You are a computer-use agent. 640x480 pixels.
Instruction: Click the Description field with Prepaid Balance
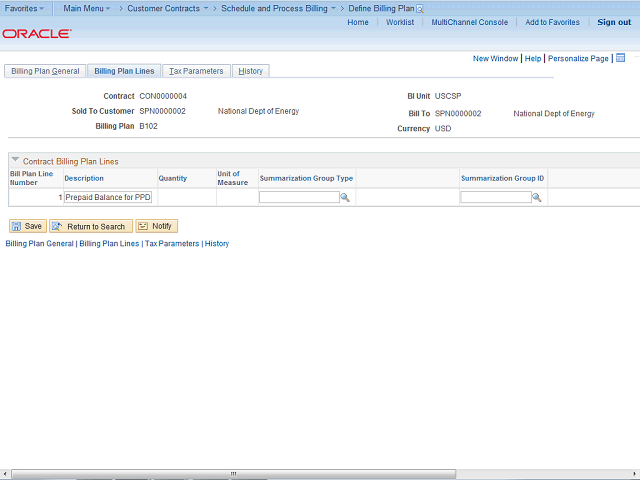[108, 197]
